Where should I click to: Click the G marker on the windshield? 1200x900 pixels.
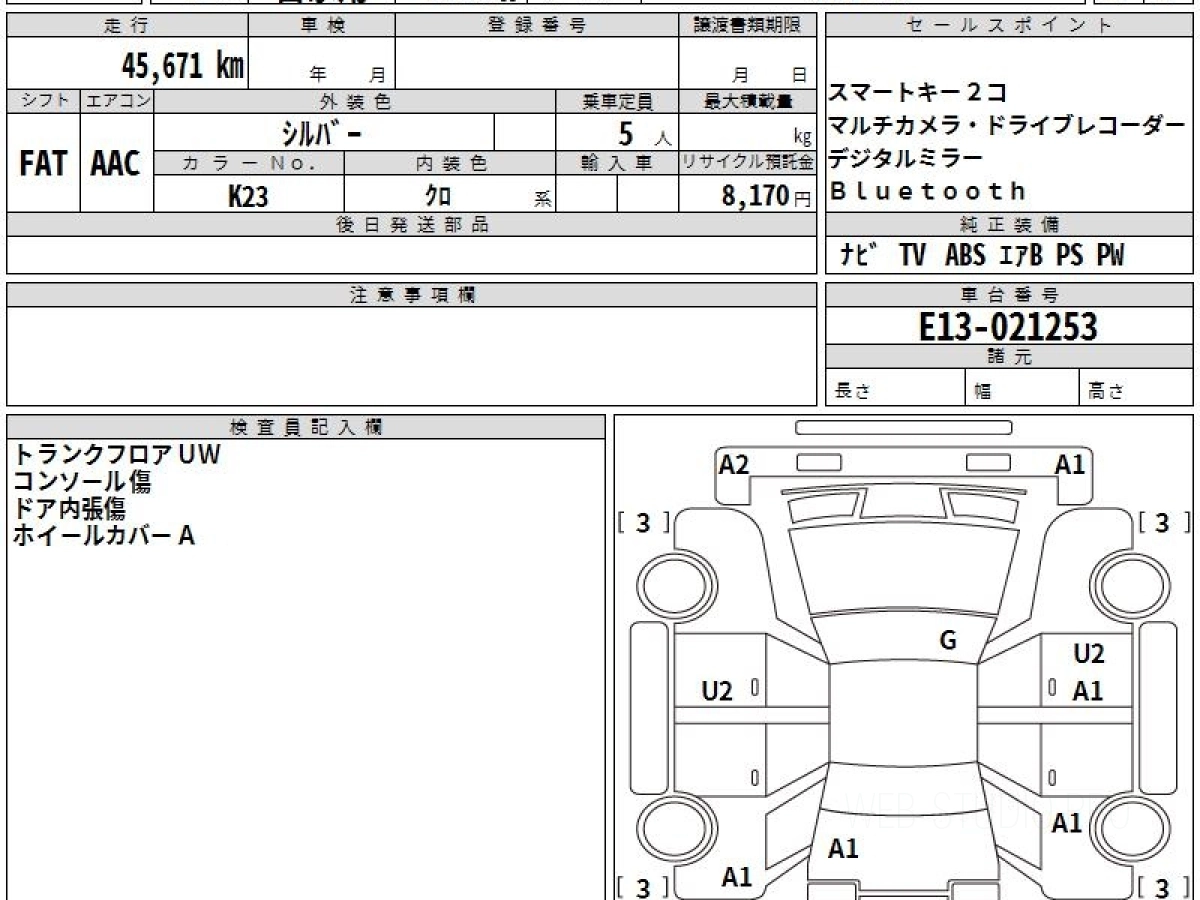(x=948, y=641)
